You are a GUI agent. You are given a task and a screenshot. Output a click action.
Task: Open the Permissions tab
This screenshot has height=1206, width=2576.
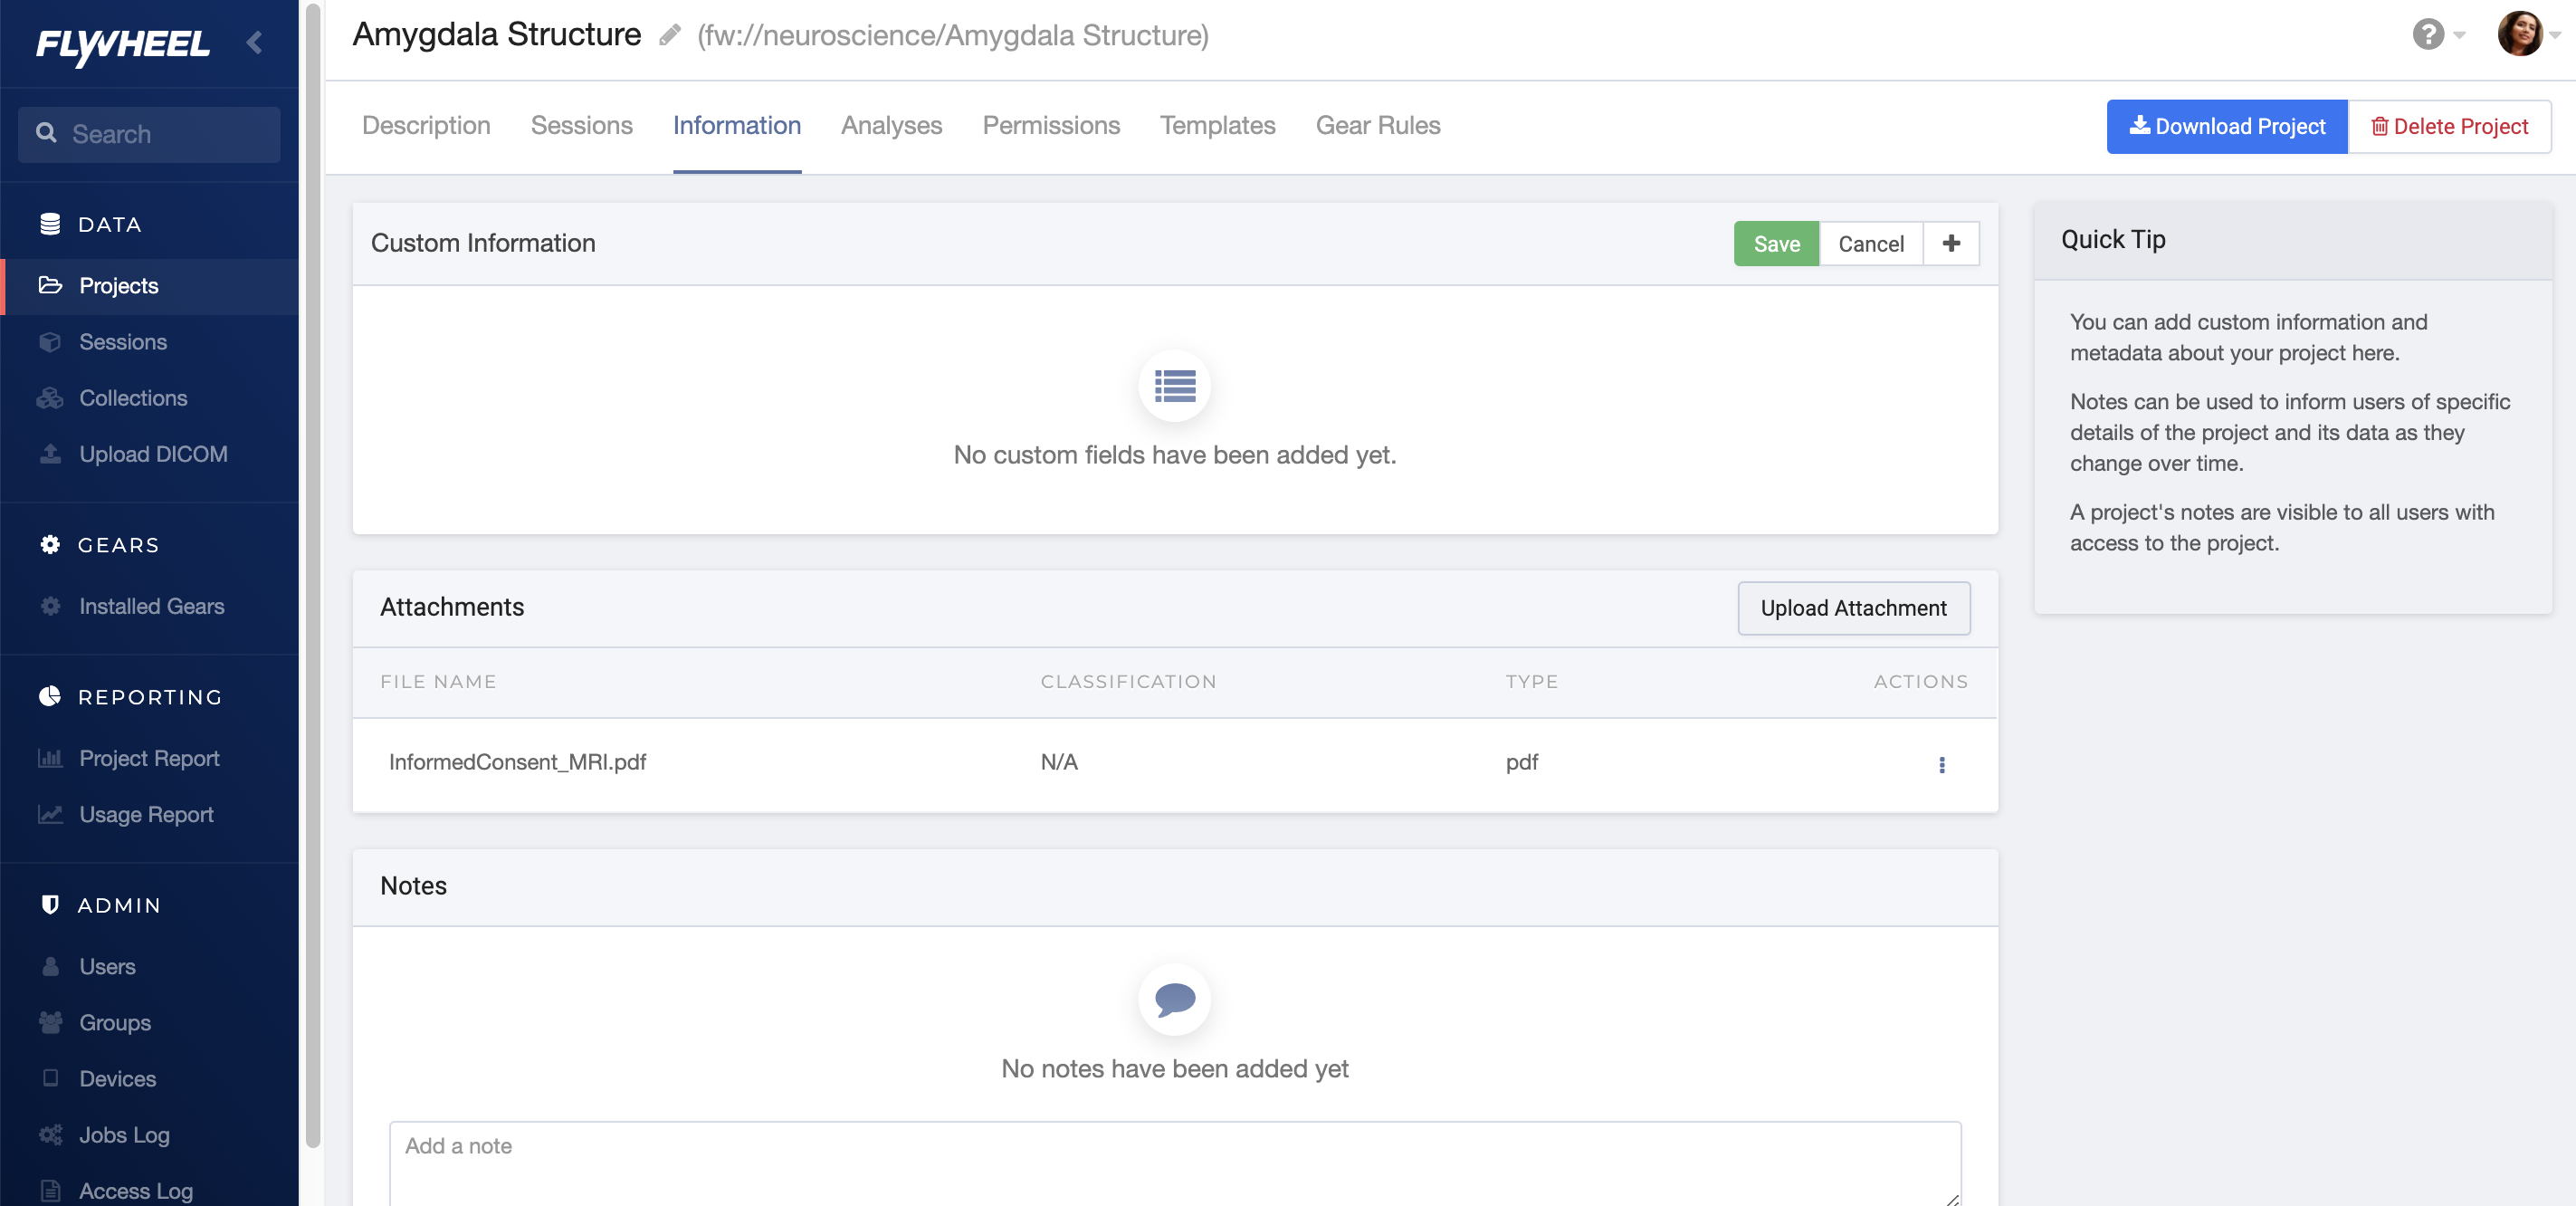coord(1051,125)
